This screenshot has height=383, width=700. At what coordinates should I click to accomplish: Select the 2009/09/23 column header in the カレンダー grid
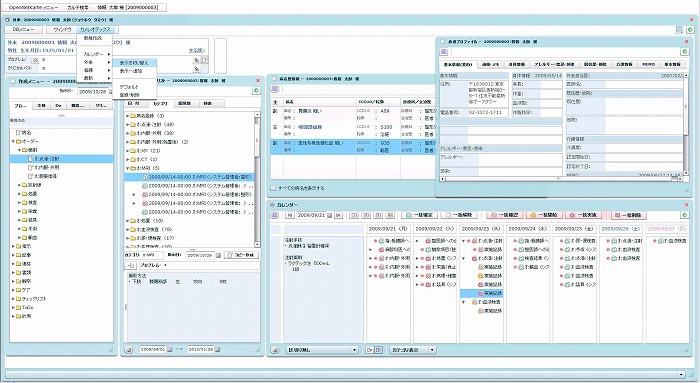coord(482,229)
